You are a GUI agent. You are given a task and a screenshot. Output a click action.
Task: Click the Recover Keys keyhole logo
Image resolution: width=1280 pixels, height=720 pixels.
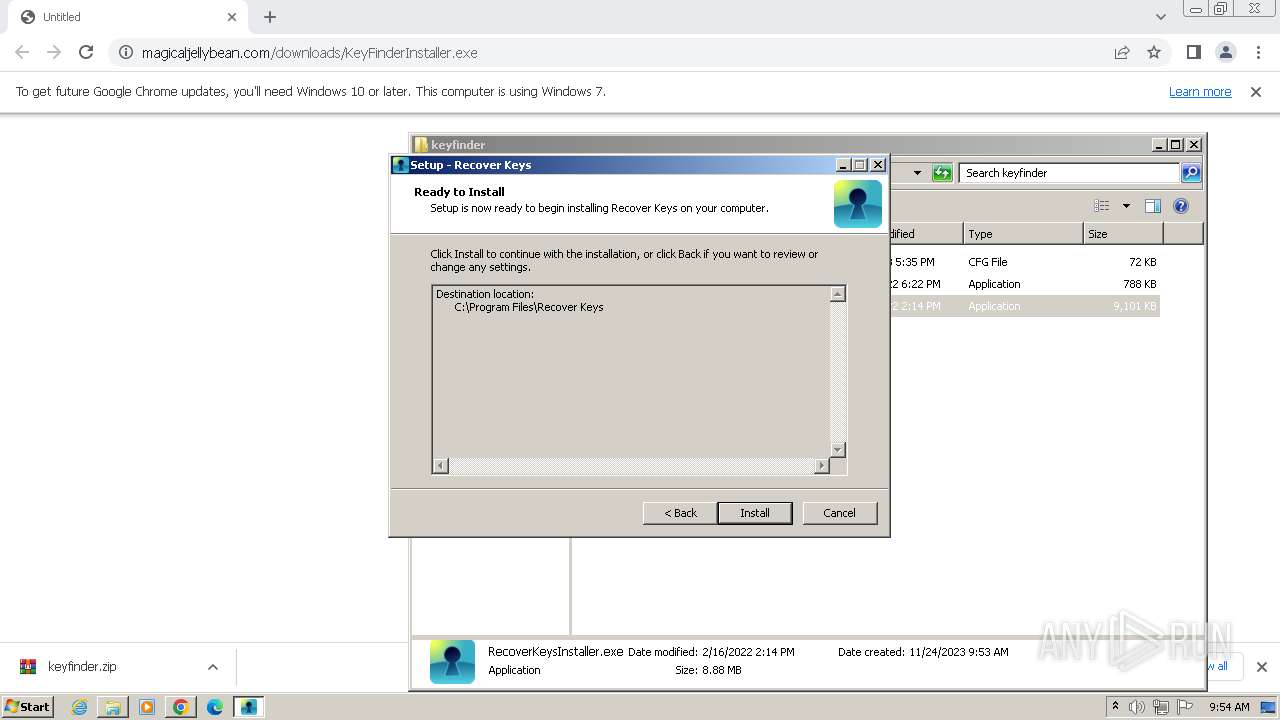point(858,204)
